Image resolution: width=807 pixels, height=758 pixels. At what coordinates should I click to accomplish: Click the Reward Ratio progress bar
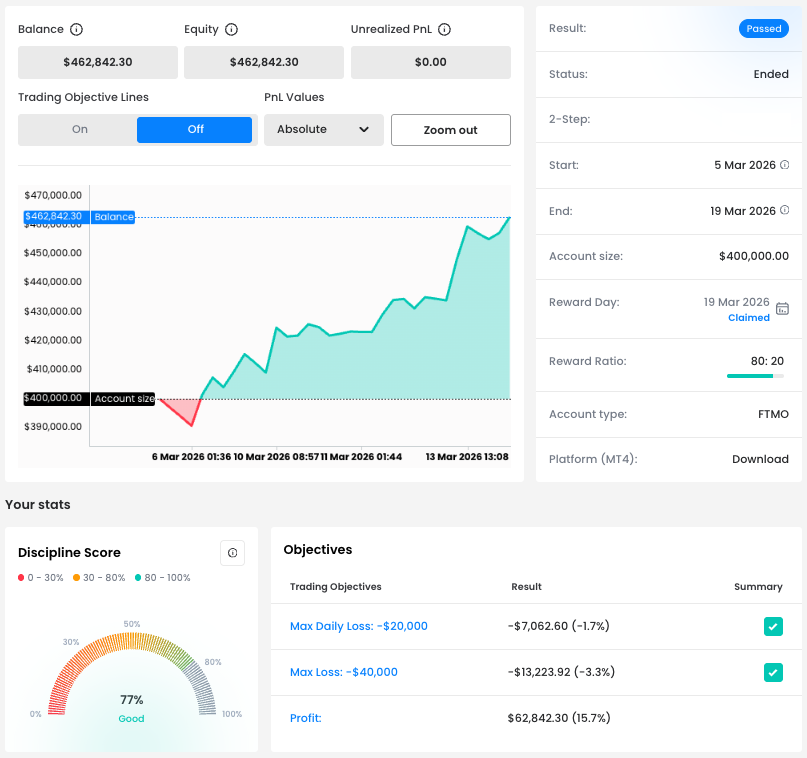755,376
